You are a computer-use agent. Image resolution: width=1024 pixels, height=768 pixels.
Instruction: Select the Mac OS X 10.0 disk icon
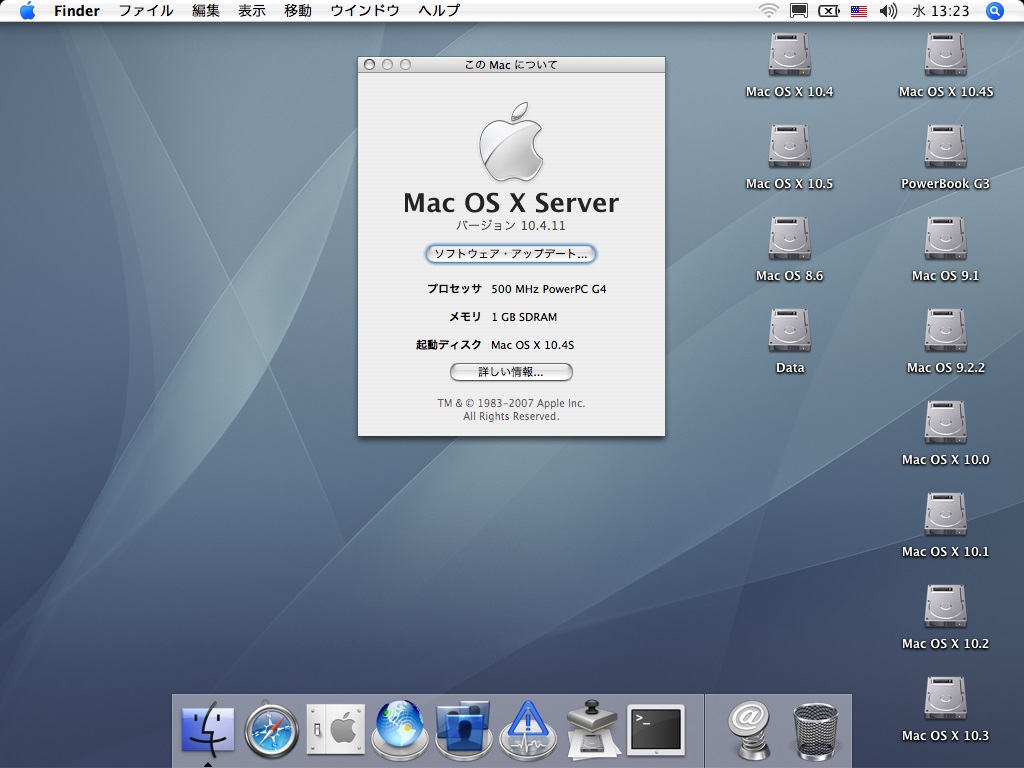946,424
